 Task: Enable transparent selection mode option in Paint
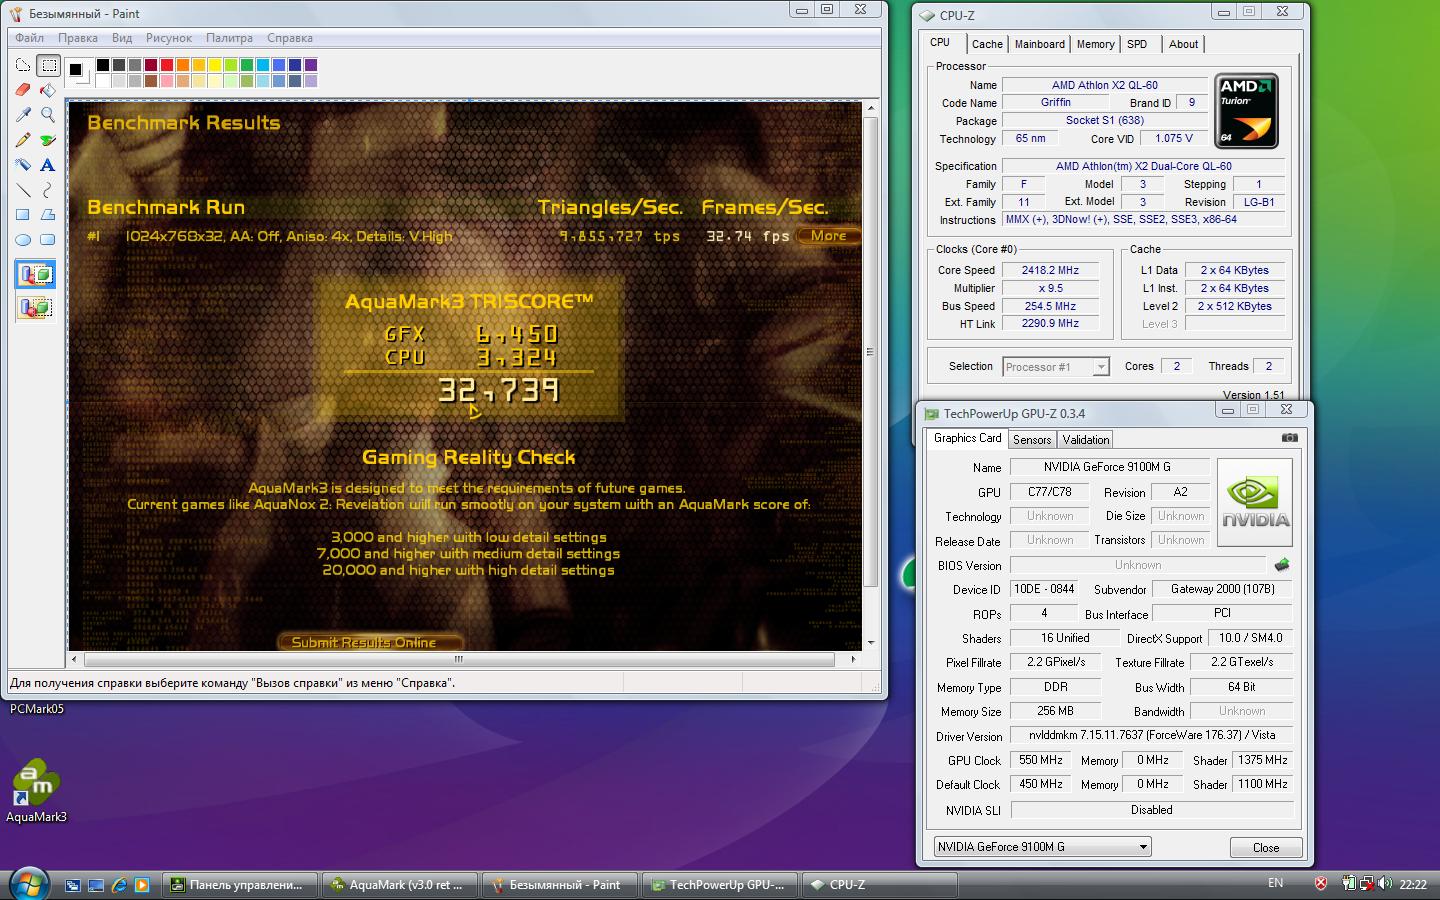(x=35, y=307)
